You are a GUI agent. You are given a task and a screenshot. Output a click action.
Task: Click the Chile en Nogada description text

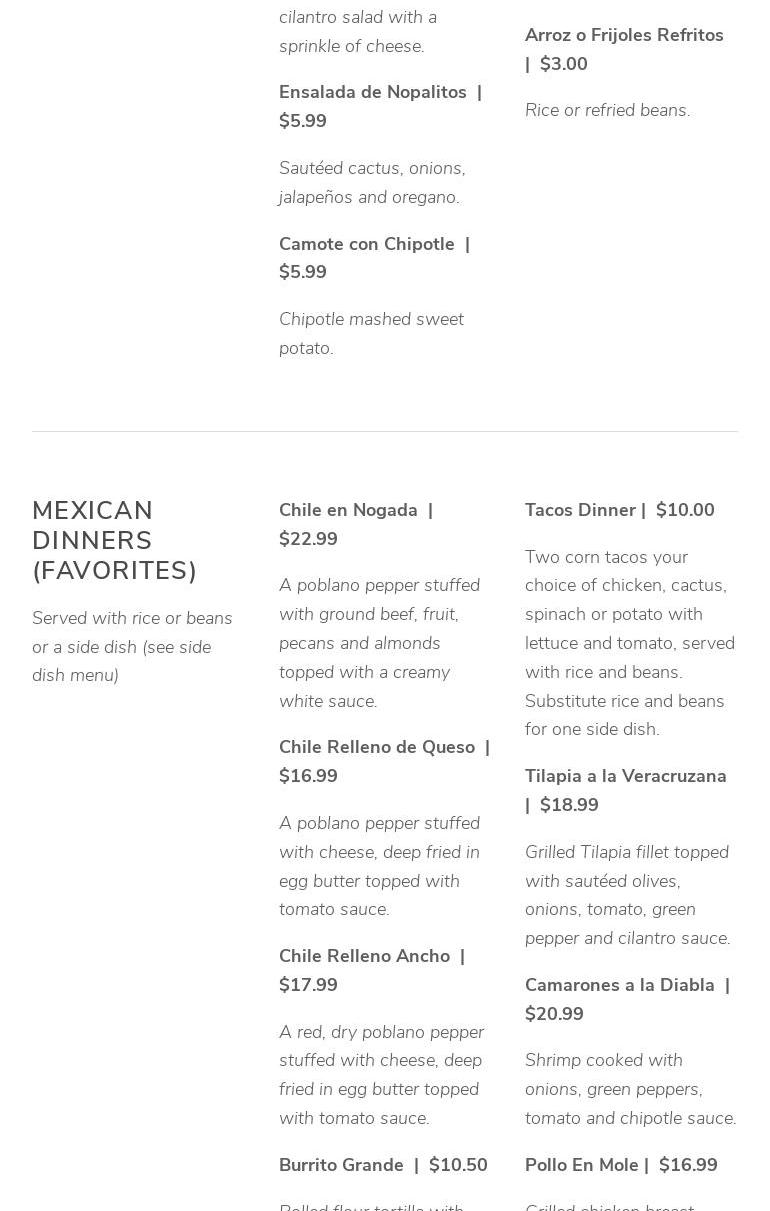[379, 643]
